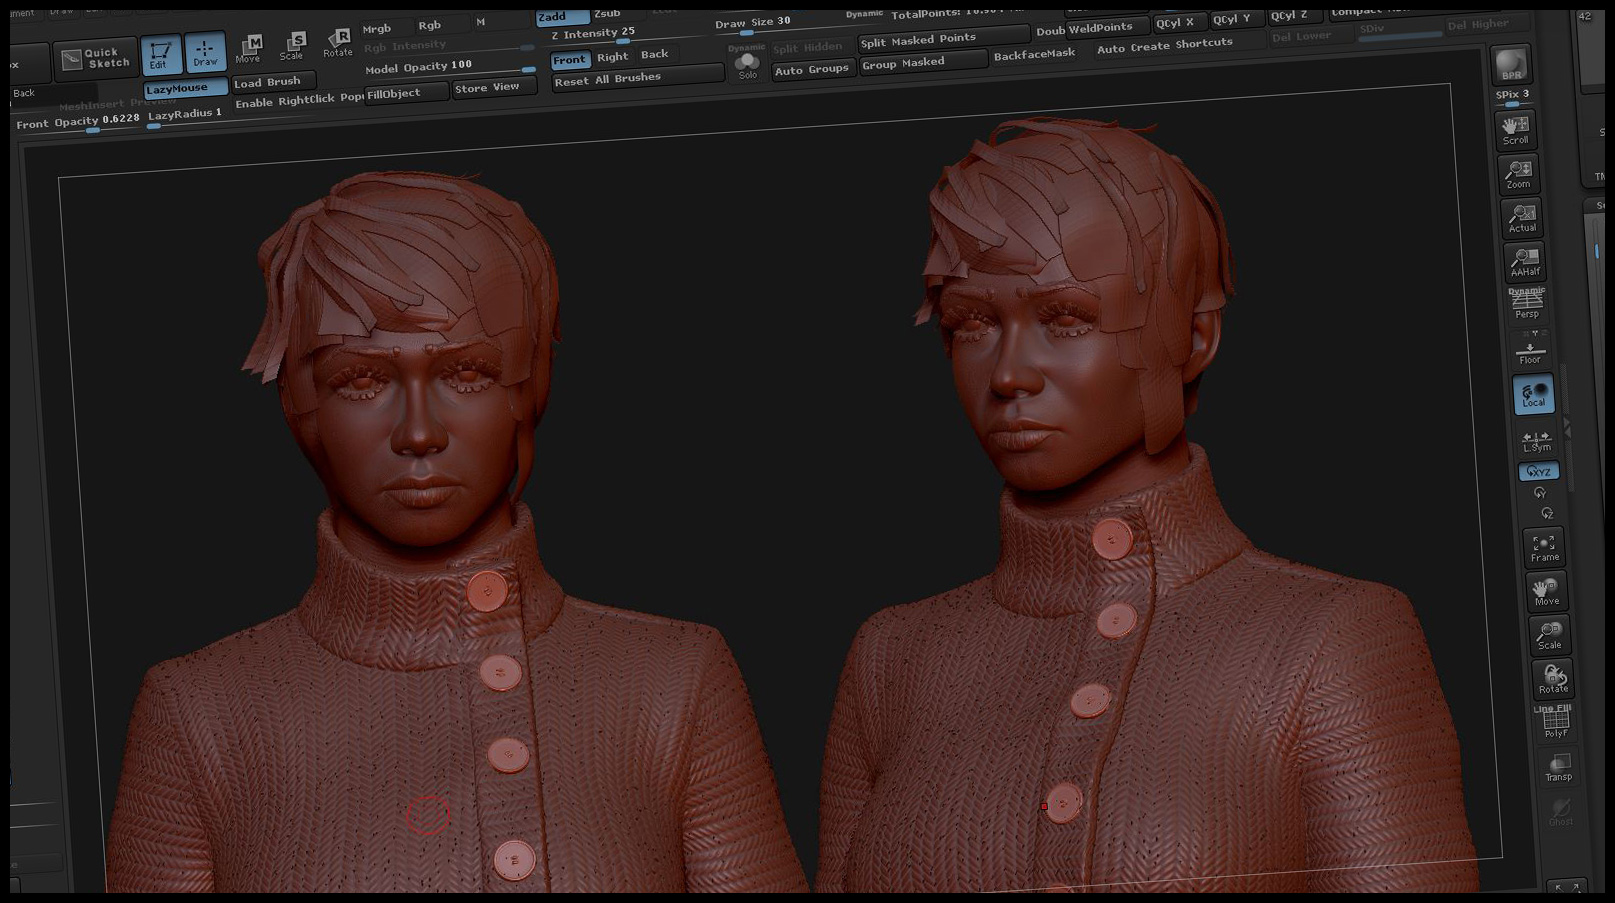Click the BPR render icon
Screen dimensions: 1615x903
[1511, 65]
